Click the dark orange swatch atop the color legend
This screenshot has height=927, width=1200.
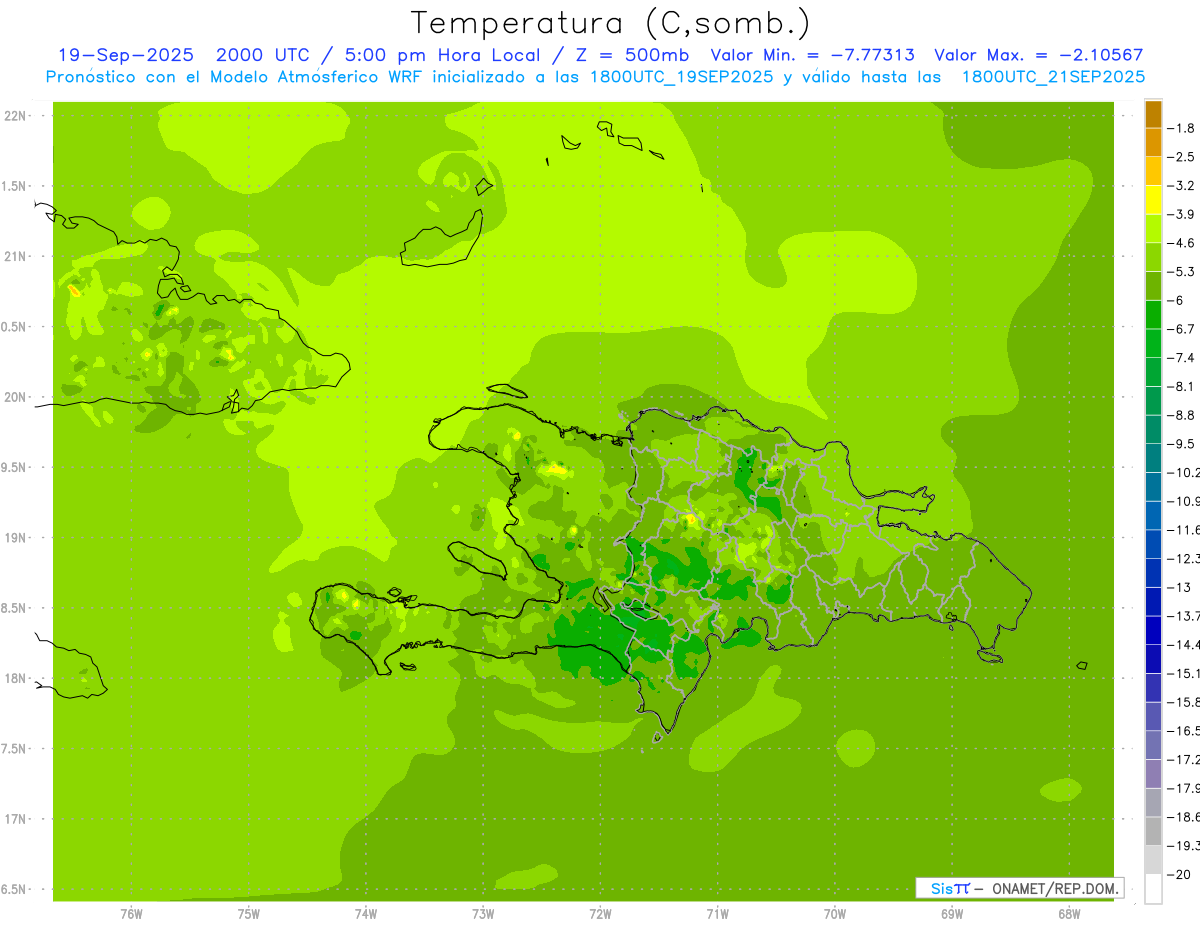coord(1153,115)
